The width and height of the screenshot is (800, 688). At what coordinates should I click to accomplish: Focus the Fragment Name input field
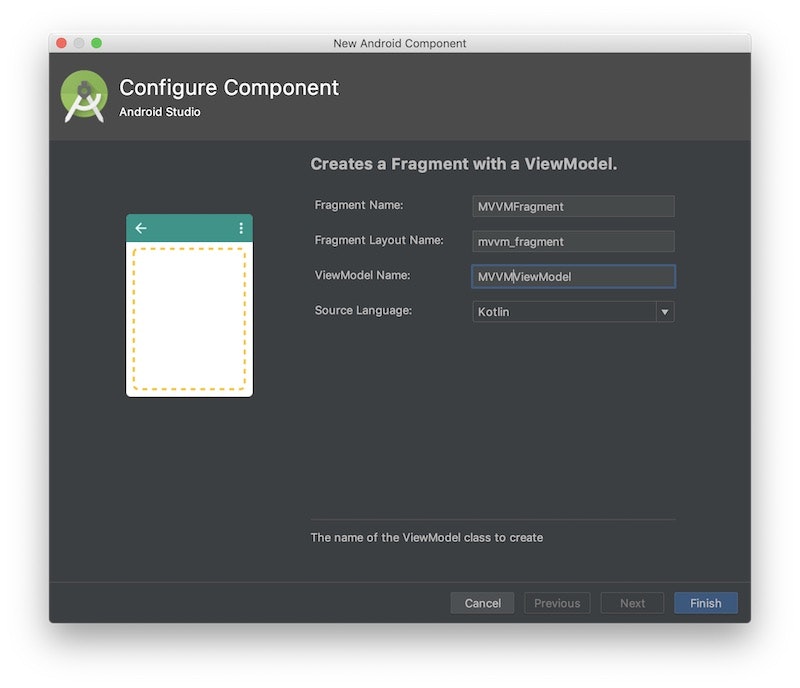click(573, 206)
